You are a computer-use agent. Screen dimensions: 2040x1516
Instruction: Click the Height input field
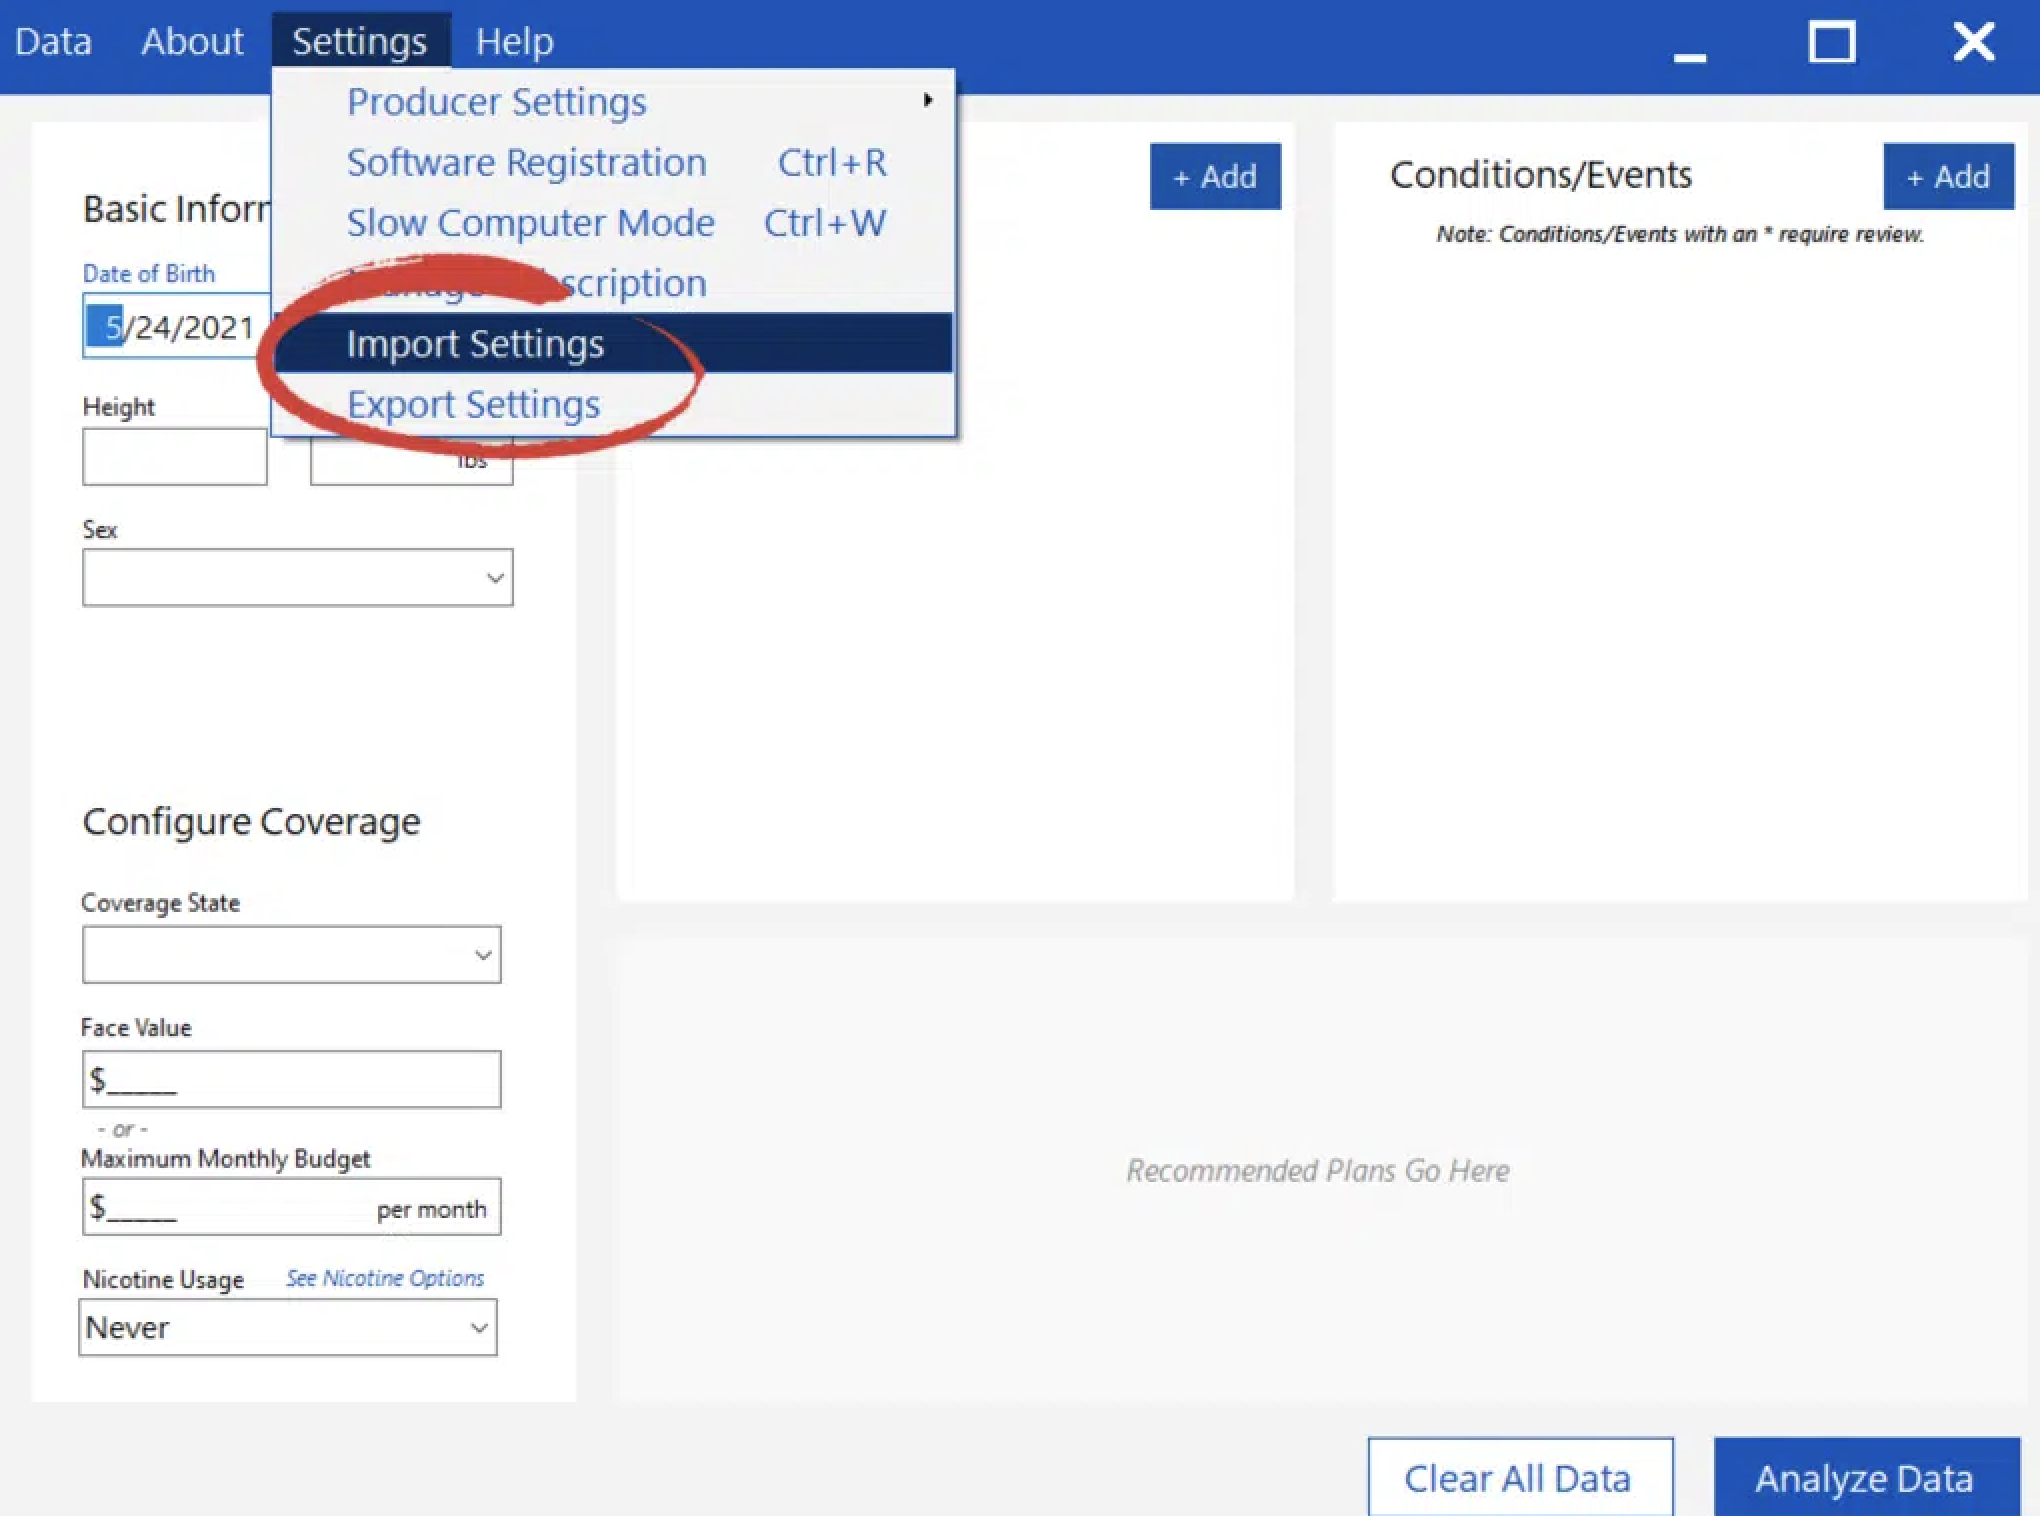coord(174,457)
